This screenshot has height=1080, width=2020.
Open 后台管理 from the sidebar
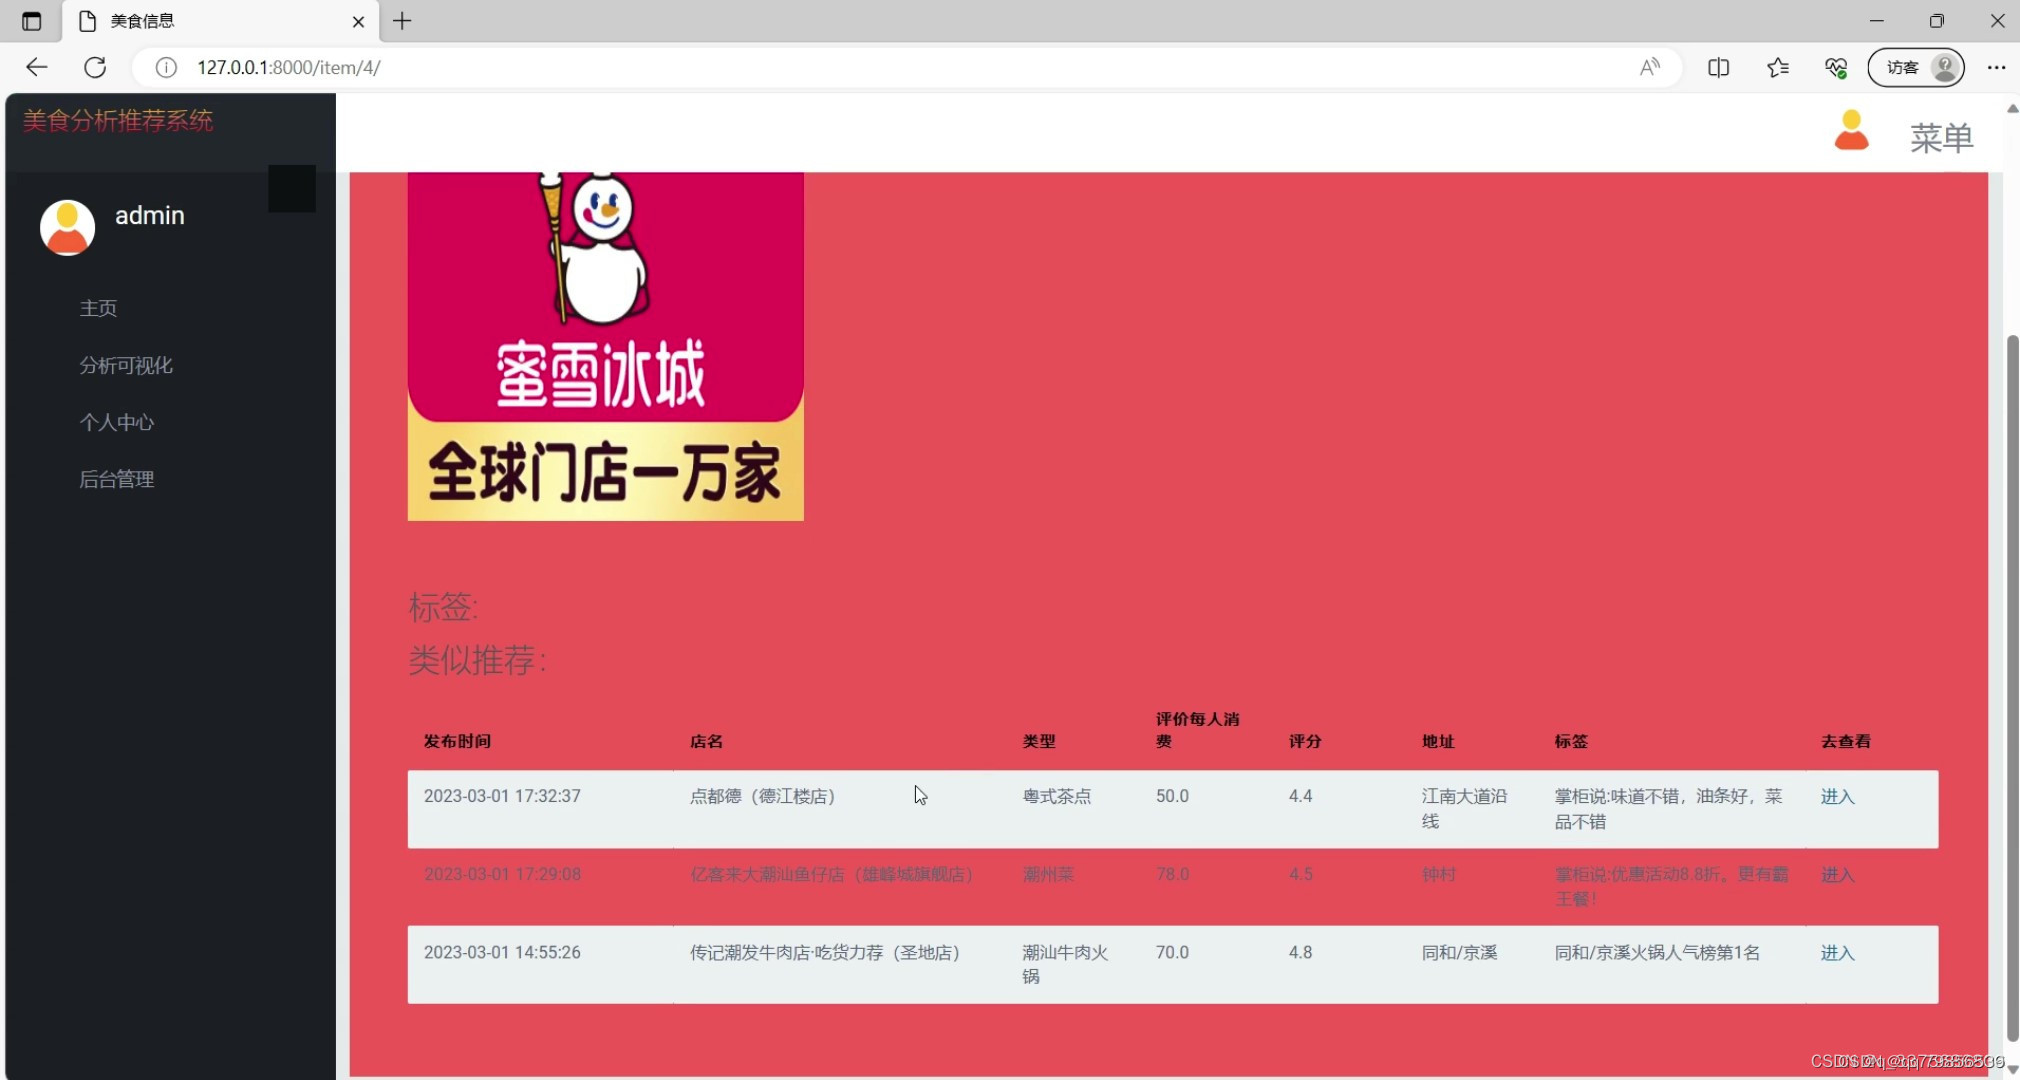(117, 479)
